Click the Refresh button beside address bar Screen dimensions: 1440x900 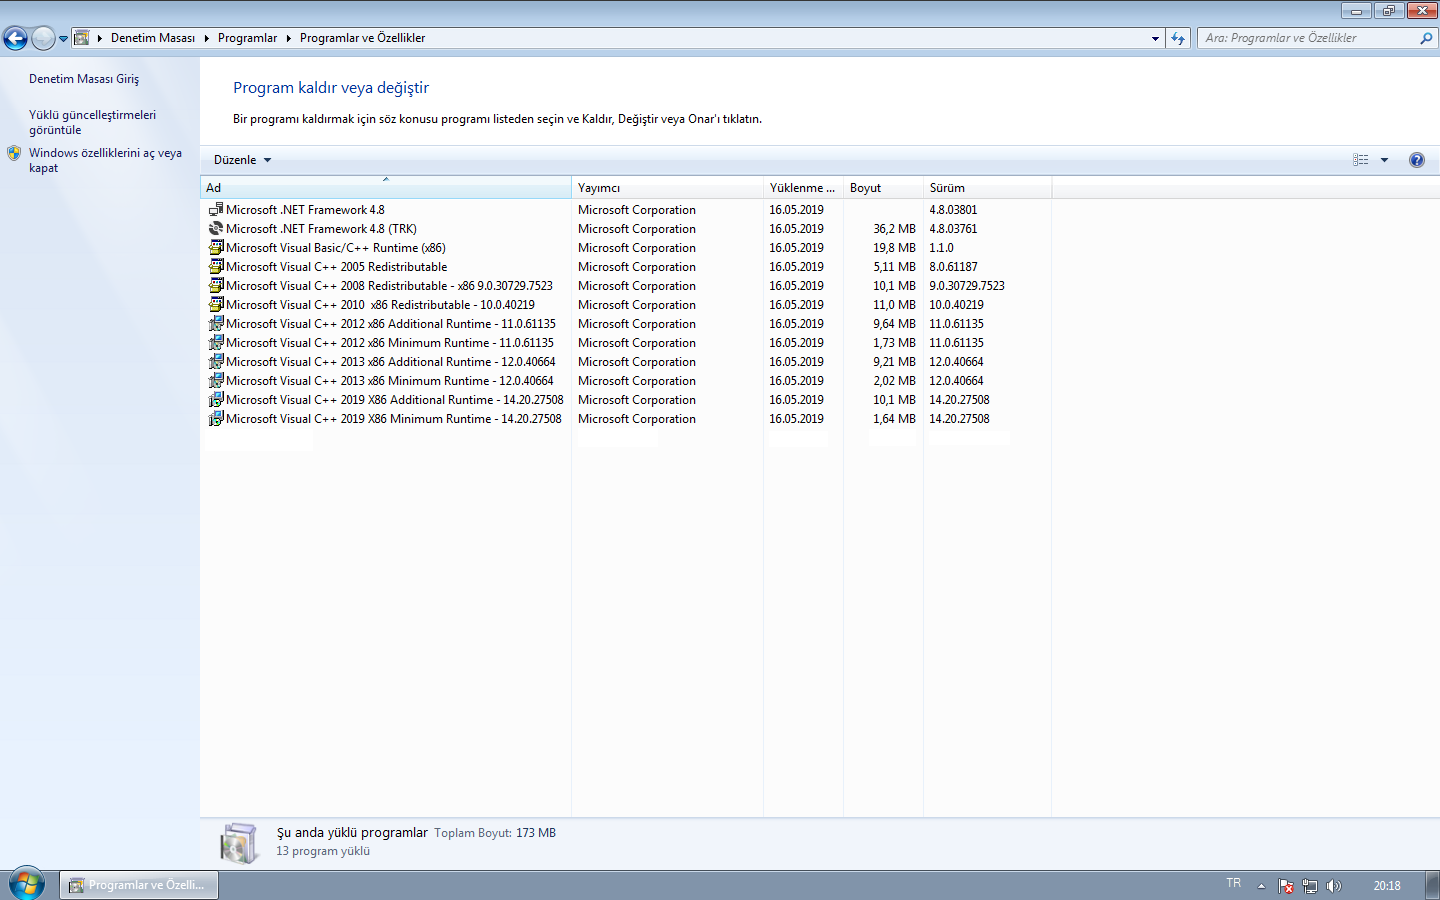(x=1178, y=39)
